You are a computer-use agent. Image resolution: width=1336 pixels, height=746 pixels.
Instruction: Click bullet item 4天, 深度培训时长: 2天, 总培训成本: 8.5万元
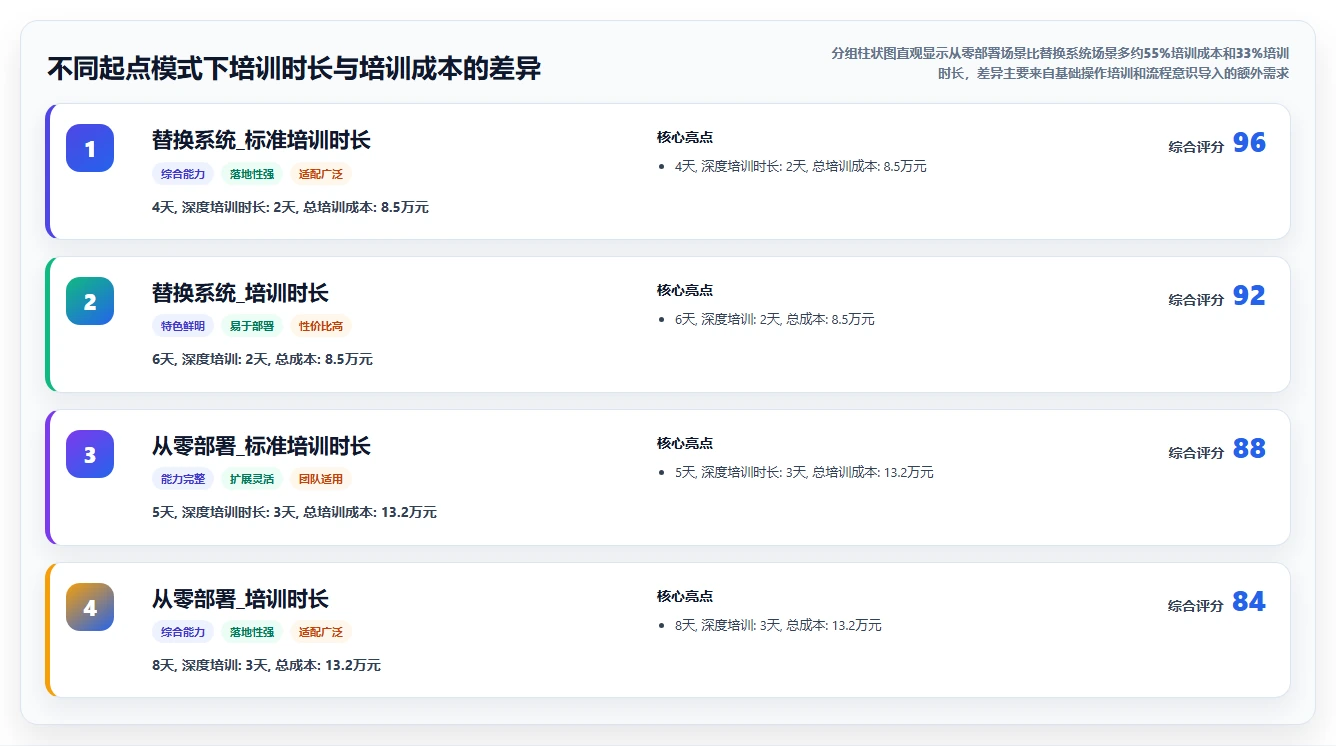click(x=801, y=167)
